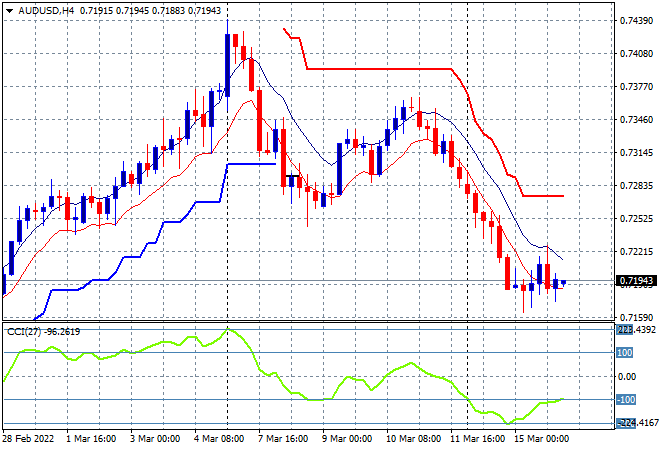Click the CCI 0.00 level label
The image size is (660, 450).
[625, 377]
